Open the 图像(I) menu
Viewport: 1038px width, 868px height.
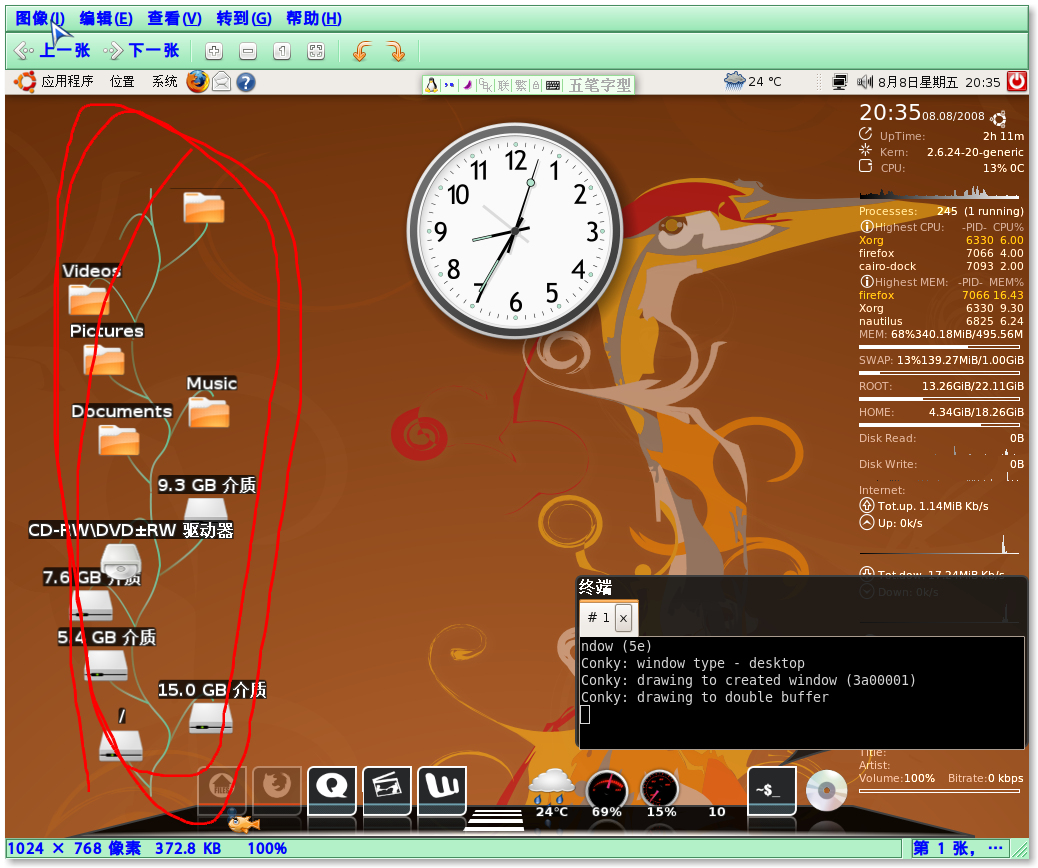click(x=40, y=19)
